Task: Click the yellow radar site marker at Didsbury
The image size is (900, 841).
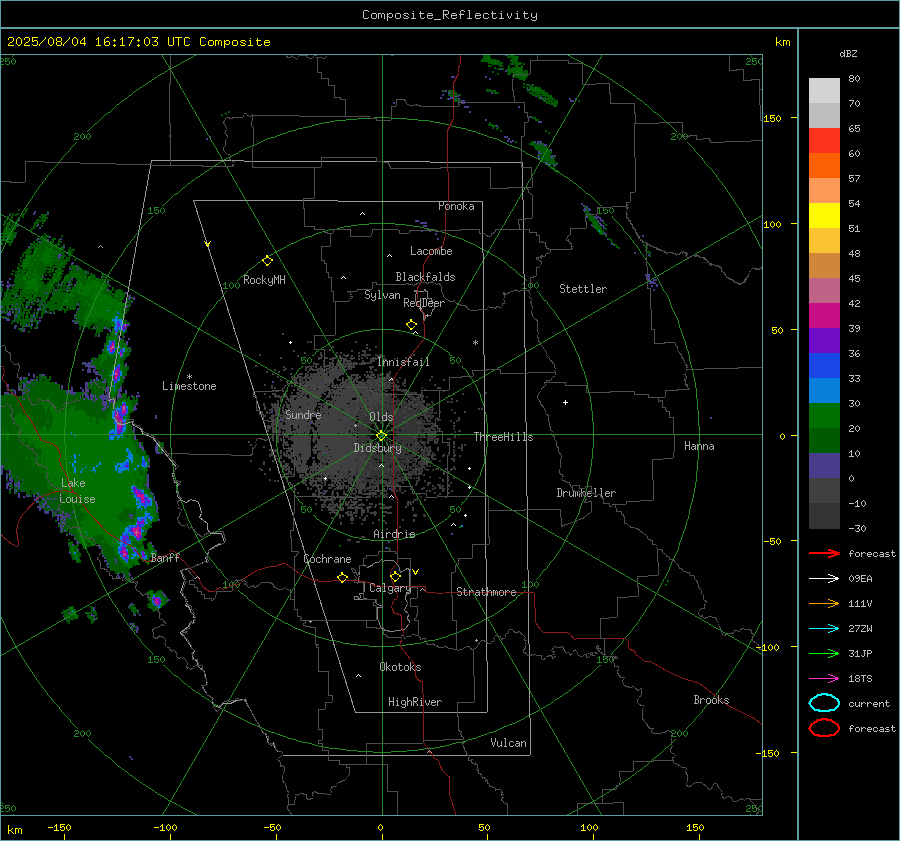Action: click(x=382, y=436)
